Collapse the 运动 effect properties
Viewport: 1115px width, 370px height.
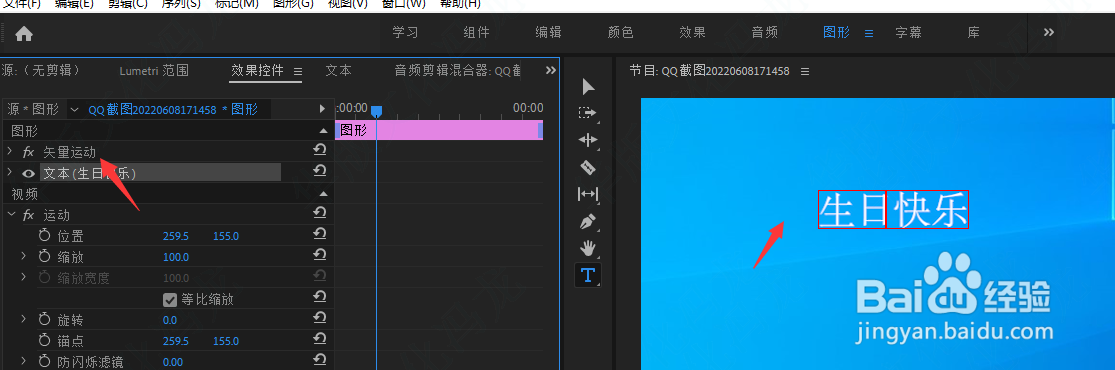pyautogui.click(x=10, y=214)
